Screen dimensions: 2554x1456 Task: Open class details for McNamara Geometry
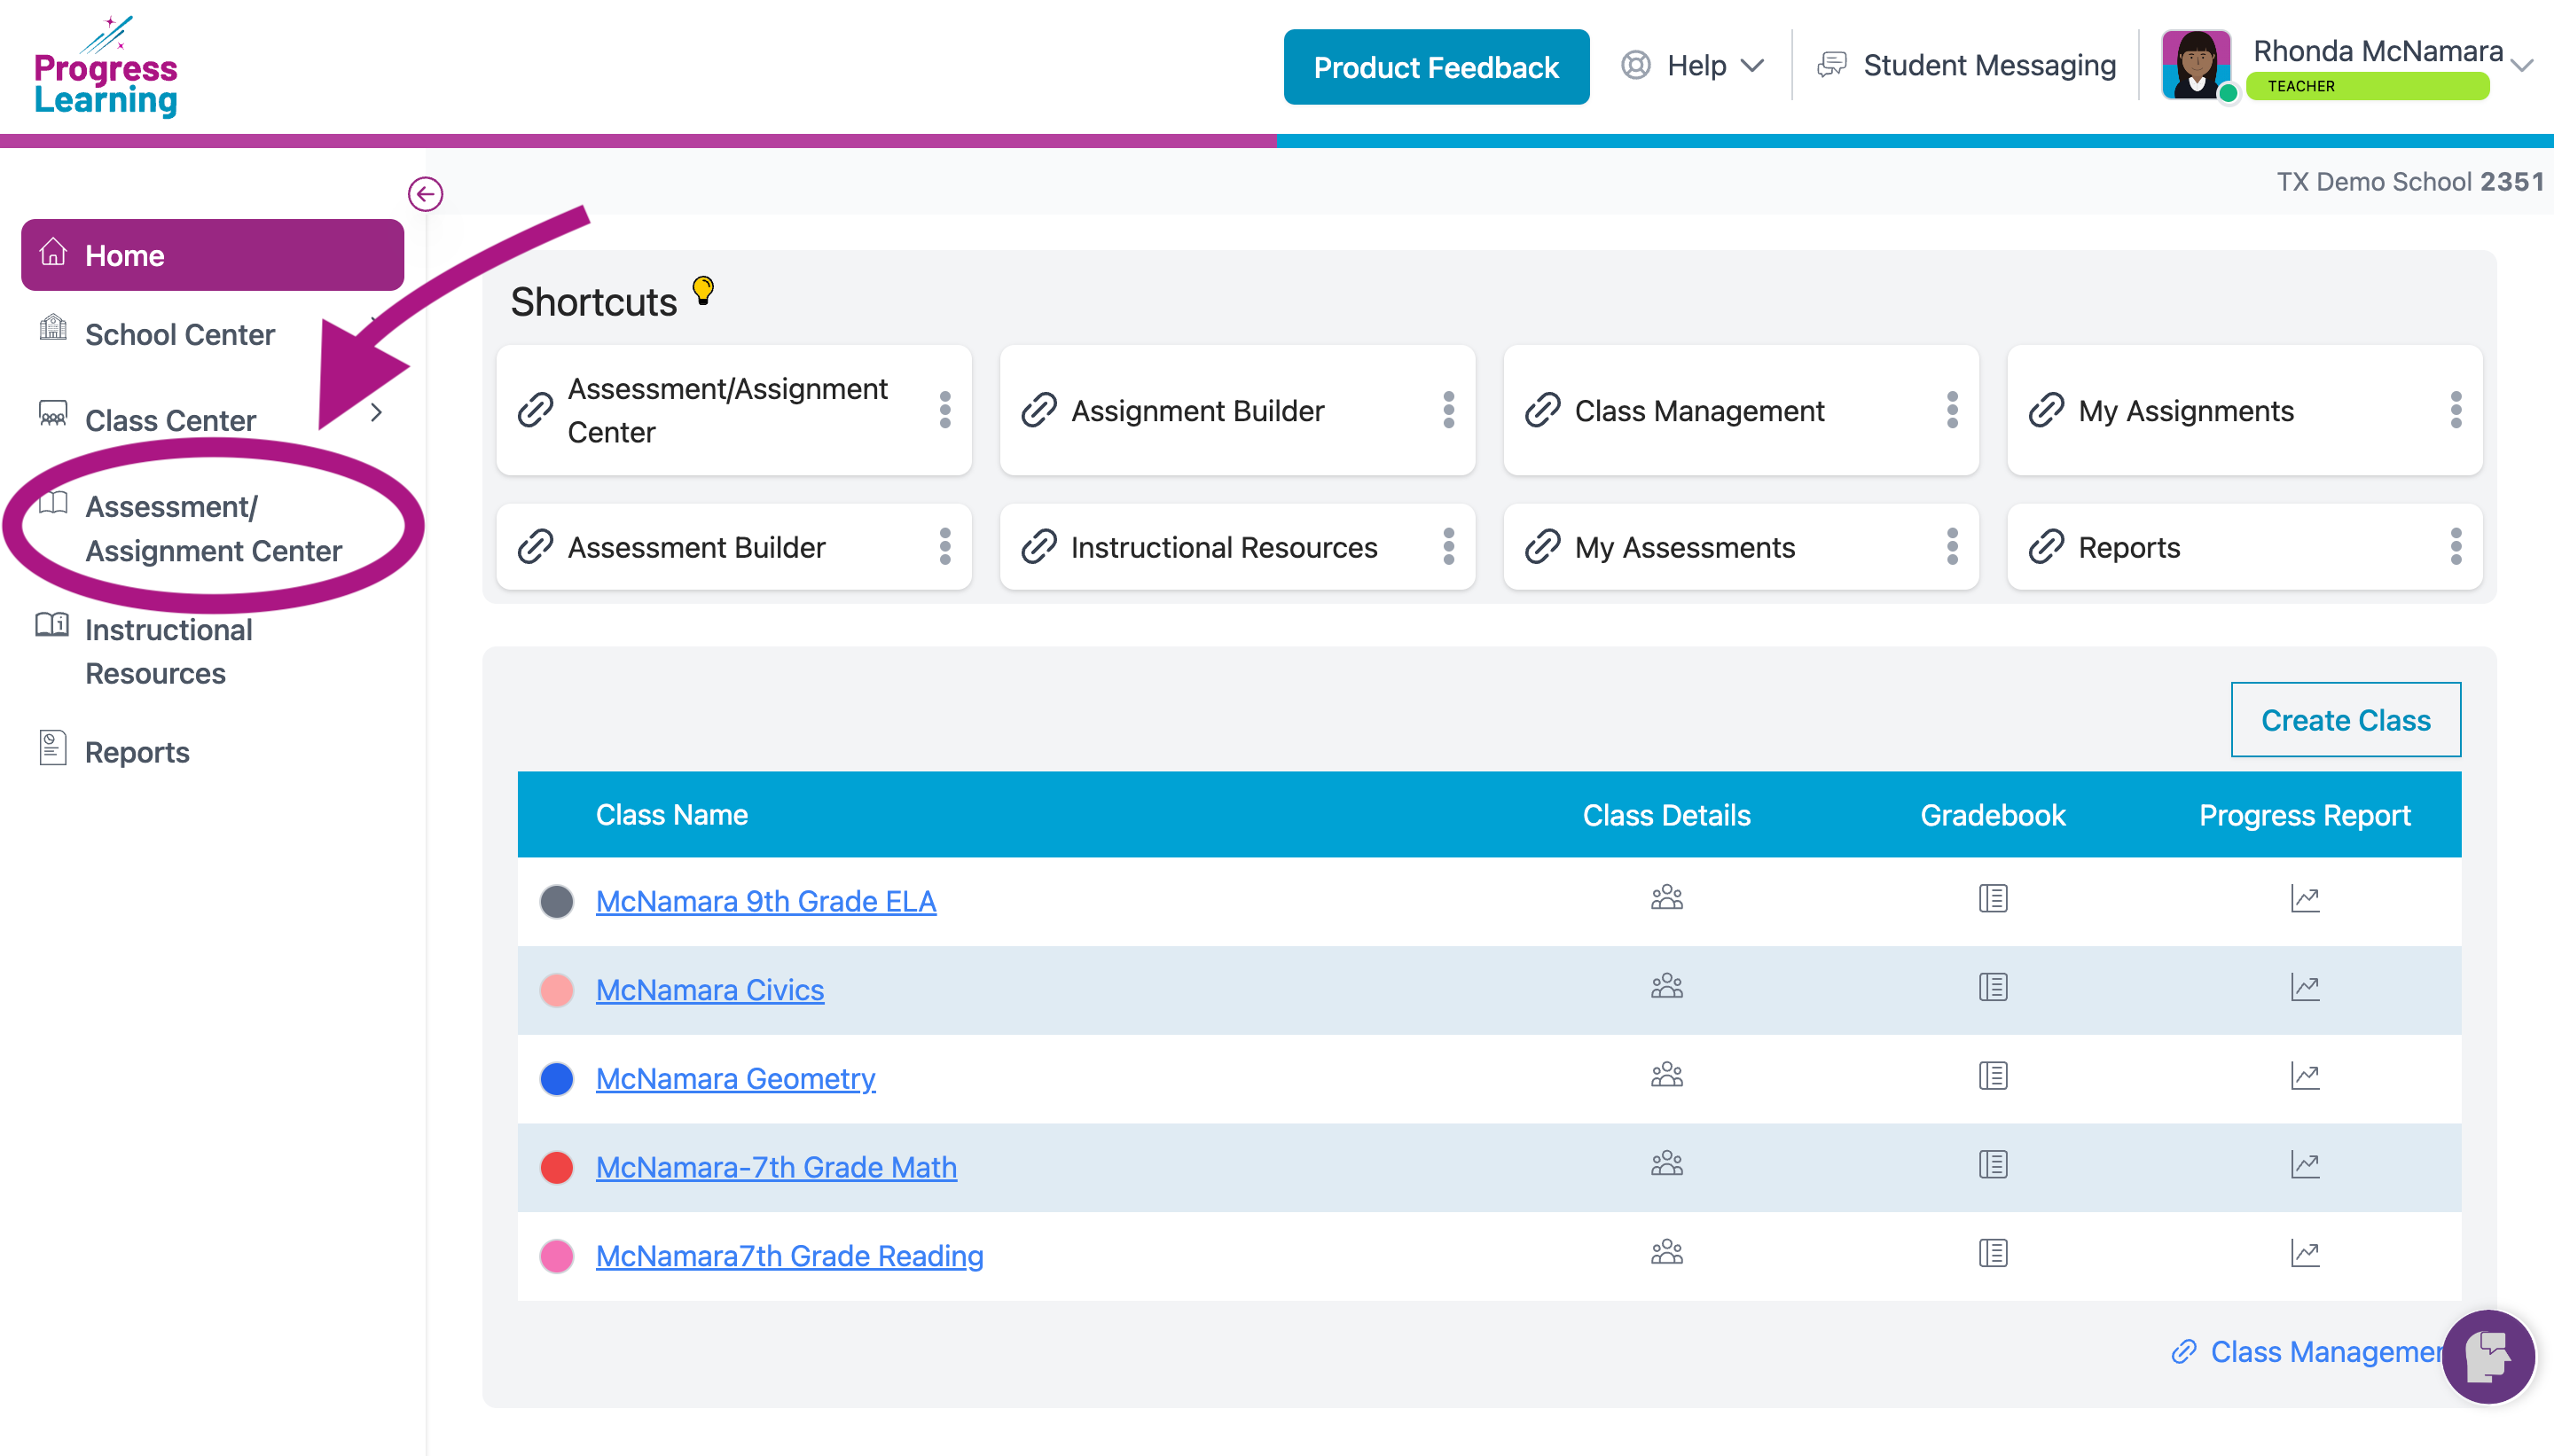tap(1666, 1076)
